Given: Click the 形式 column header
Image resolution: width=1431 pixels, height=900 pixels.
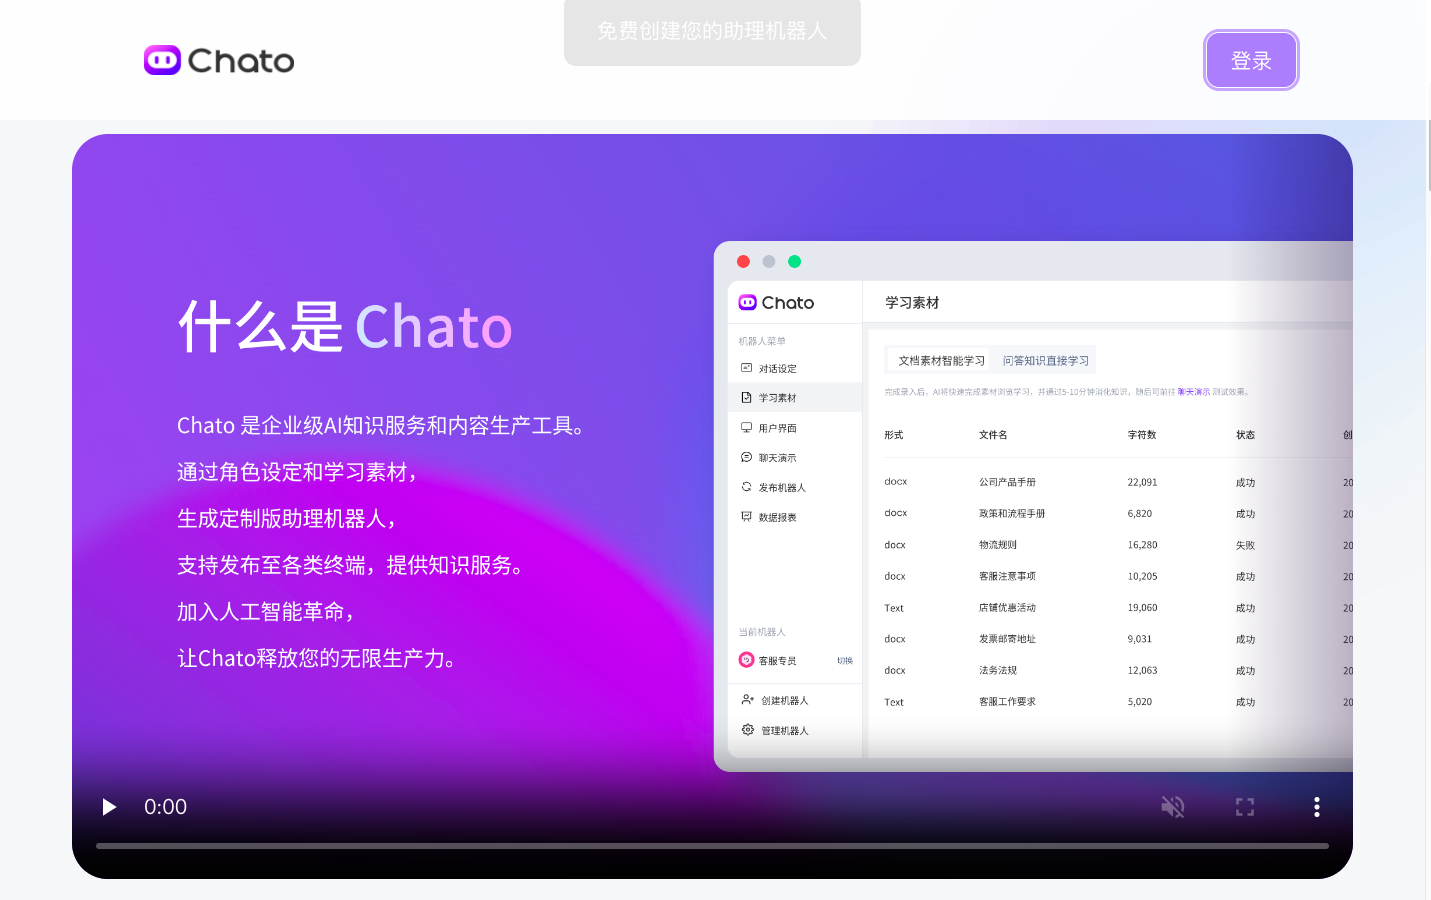Looking at the screenshot, I should (x=894, y=435).
